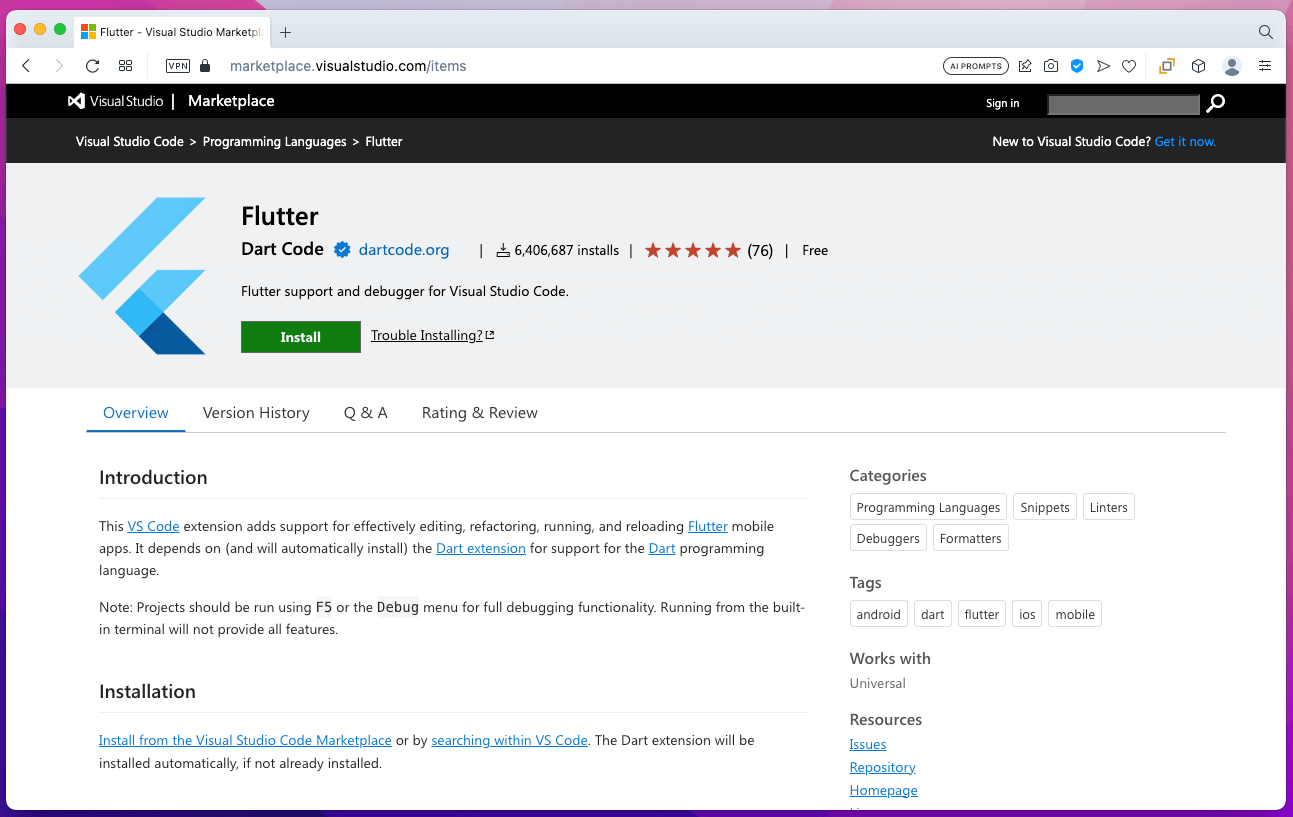
Task: Click the camera snapshot icon in toolbar
Action: 1051,66
